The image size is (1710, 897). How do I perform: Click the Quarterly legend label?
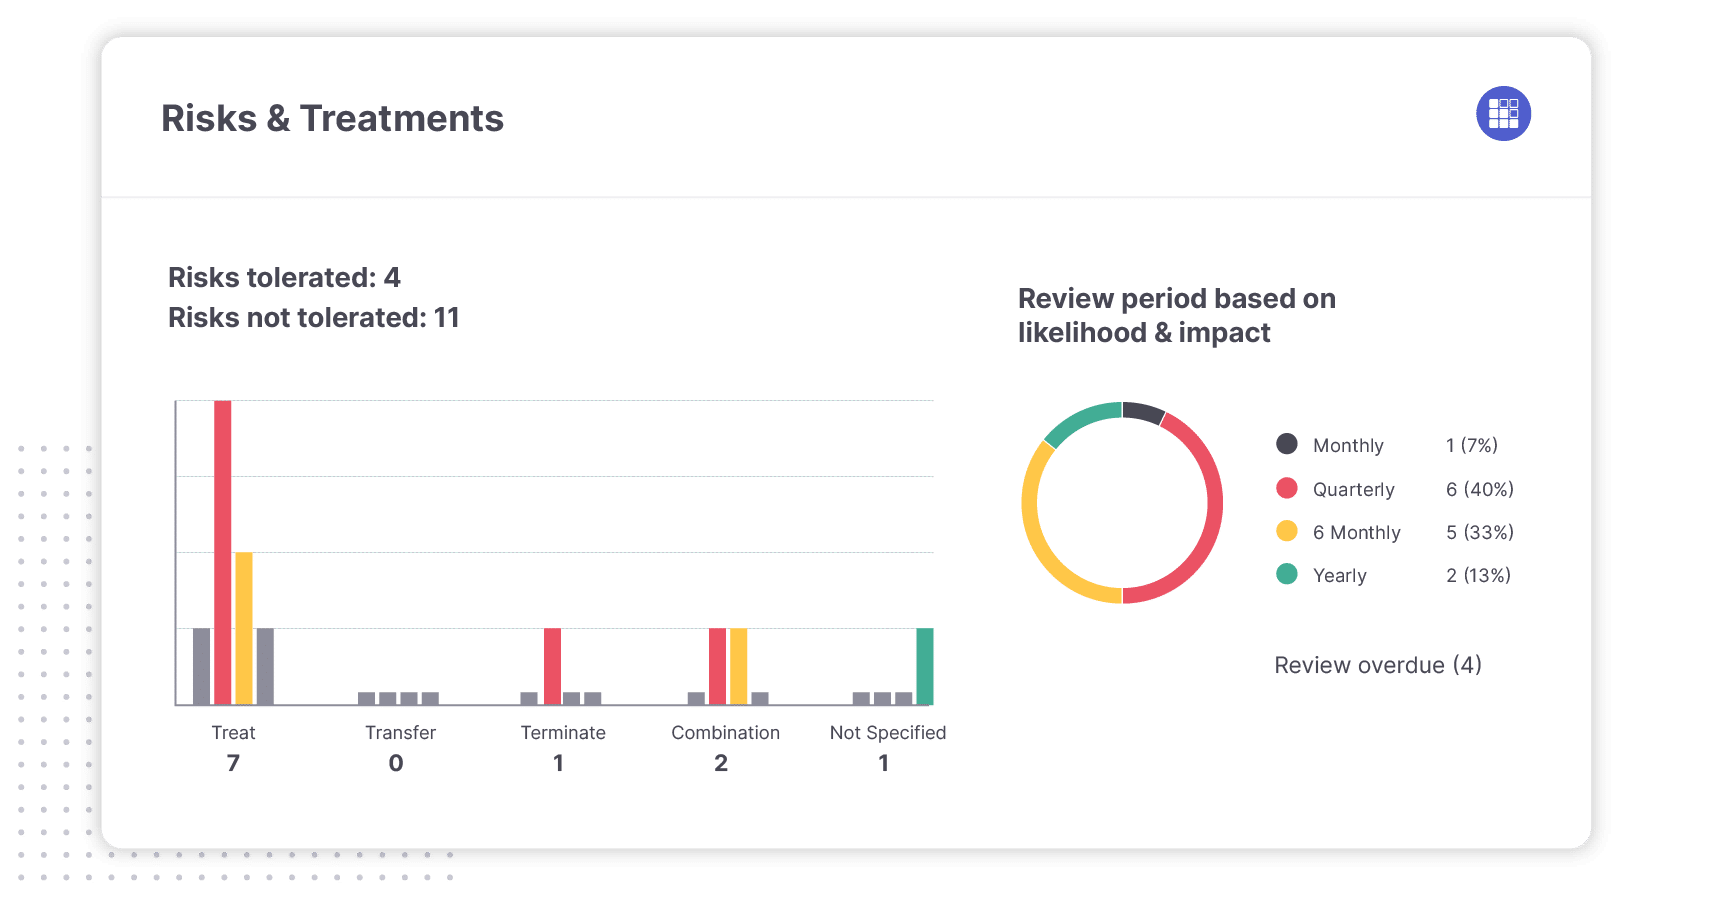(x=1353, y=489)
